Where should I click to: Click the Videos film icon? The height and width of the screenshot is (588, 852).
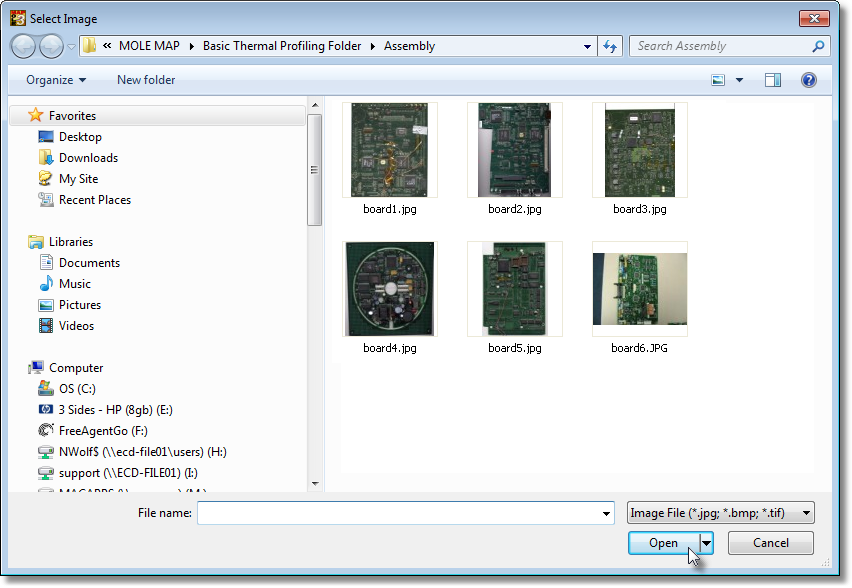(x=46, y=326)
